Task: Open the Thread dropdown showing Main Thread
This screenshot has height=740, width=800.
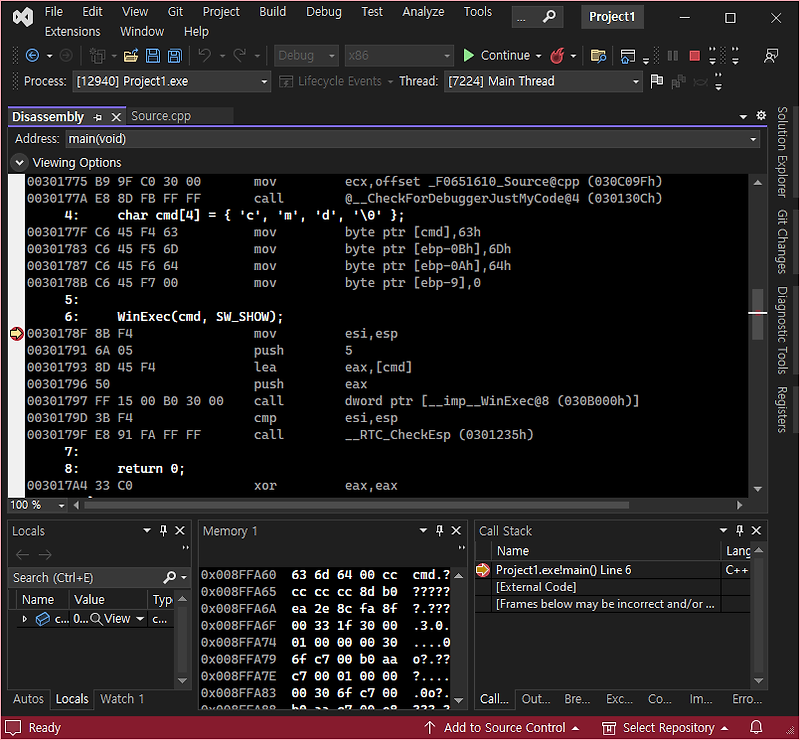Action: pyautogui.click(x=543, y=81)
